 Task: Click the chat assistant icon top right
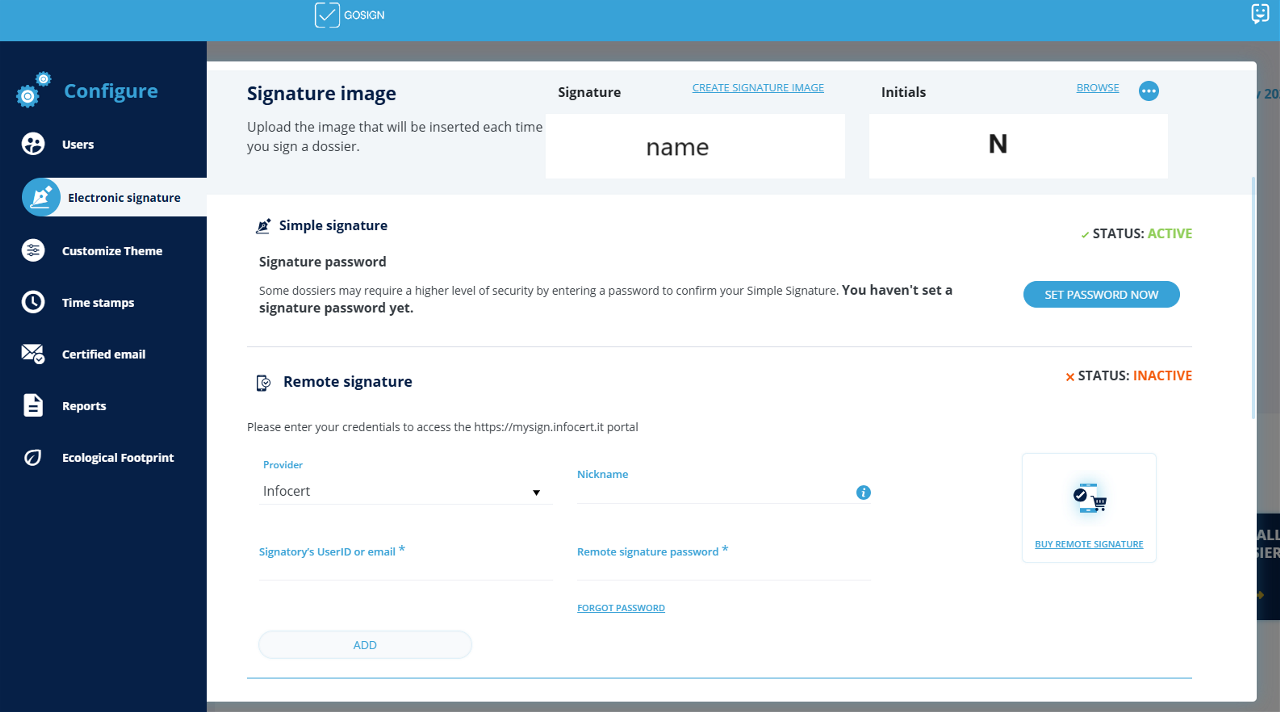[1260, 14]
